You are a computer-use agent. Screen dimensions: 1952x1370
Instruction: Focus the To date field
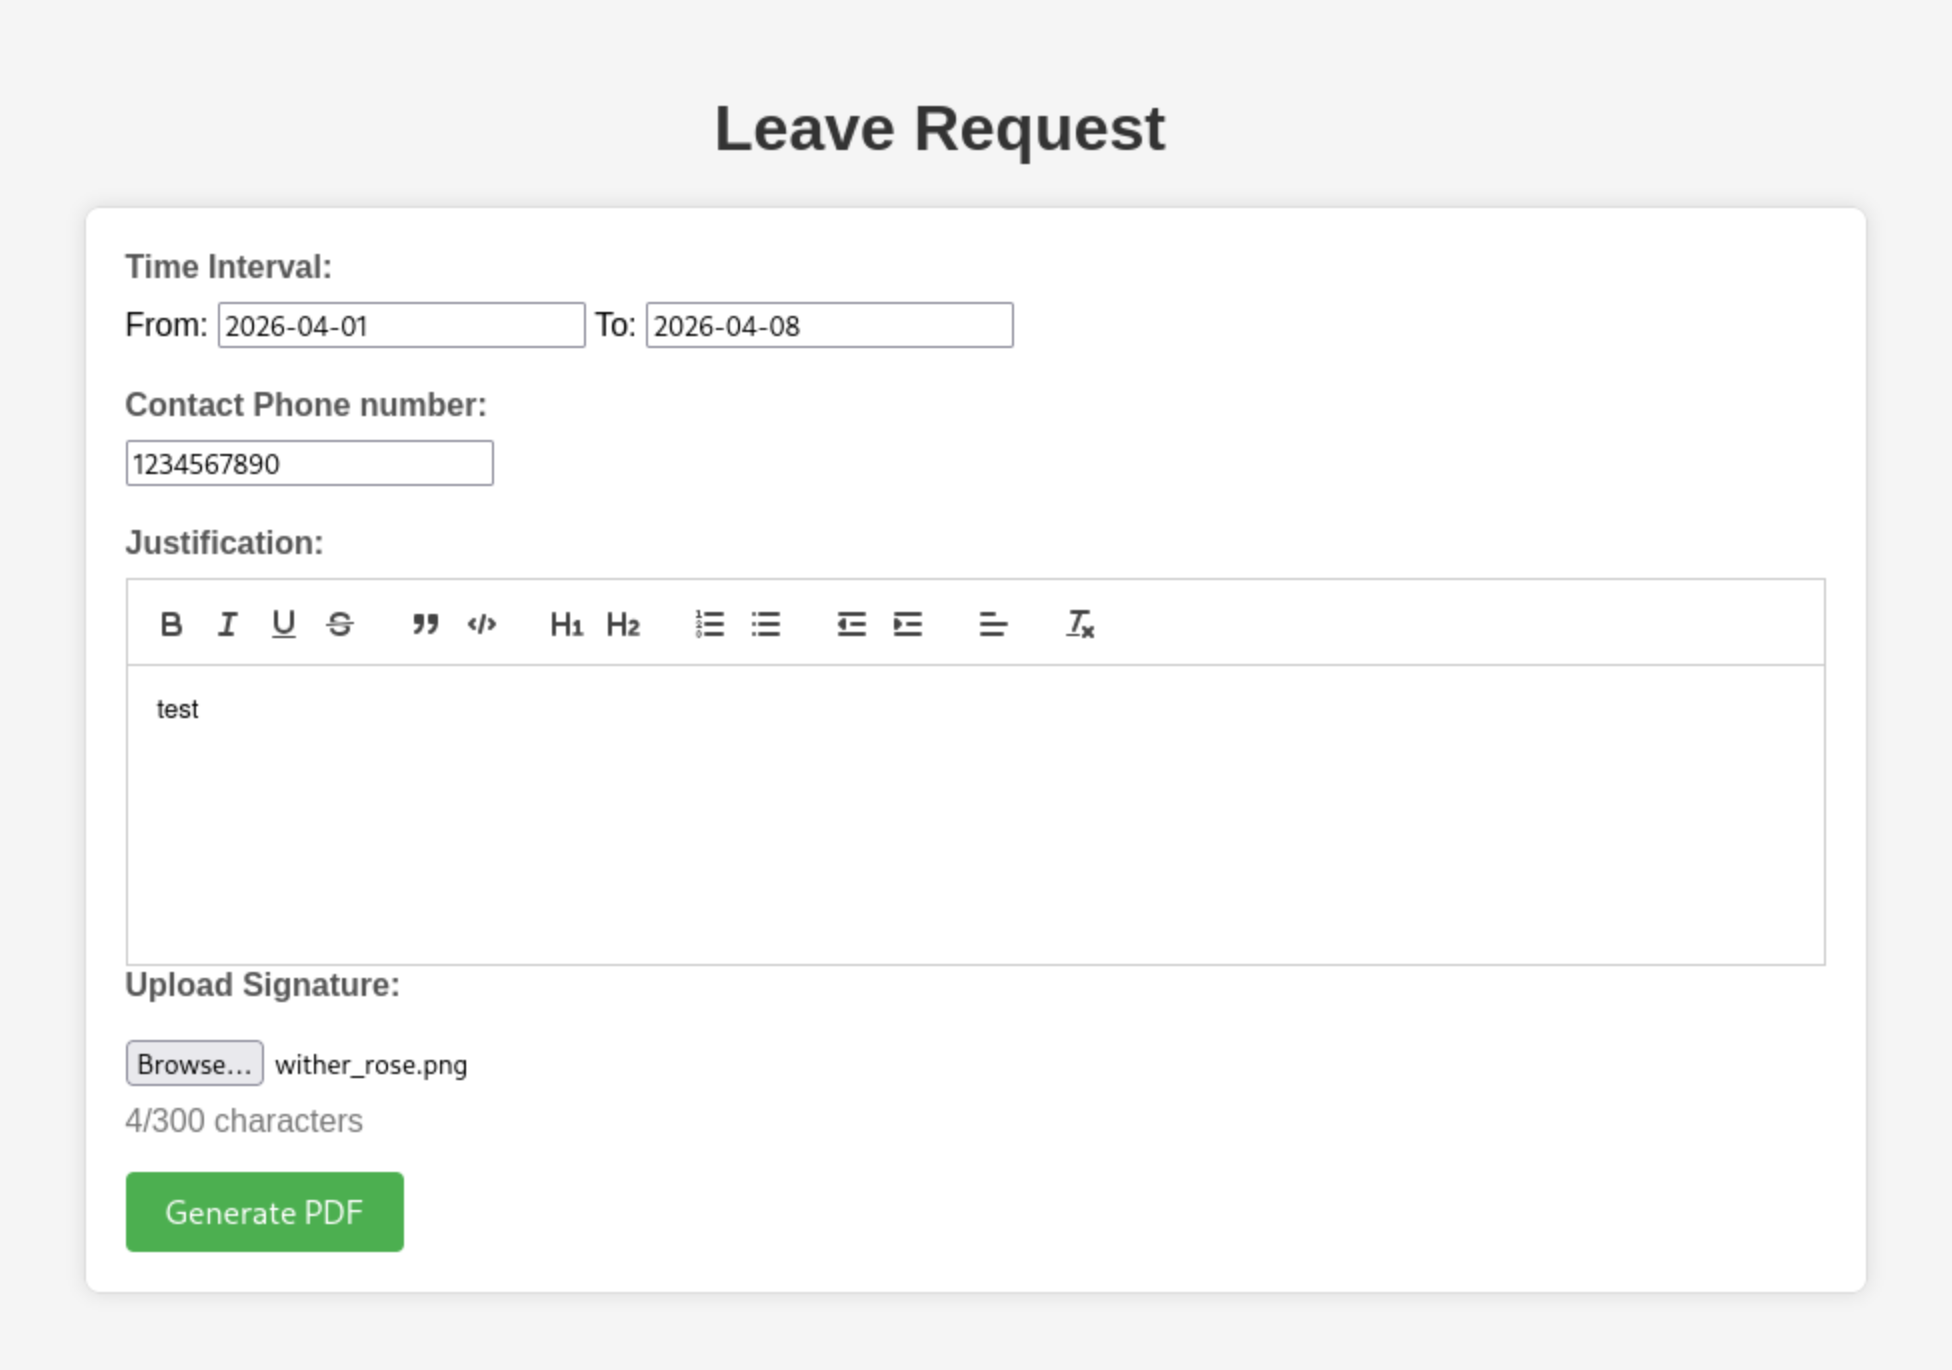tap(829, 326)
